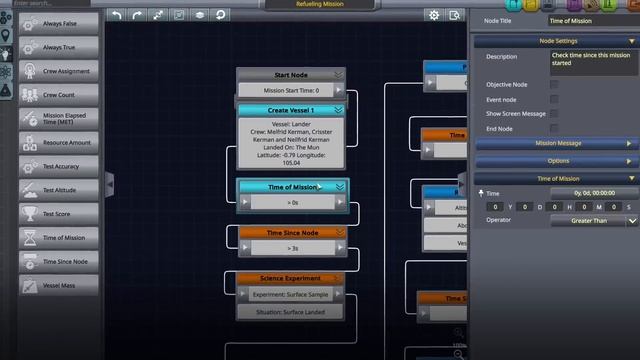This screenshot has width=640, height=360.
Task: Add a Crew Assignment node
Action: (58, 71)
